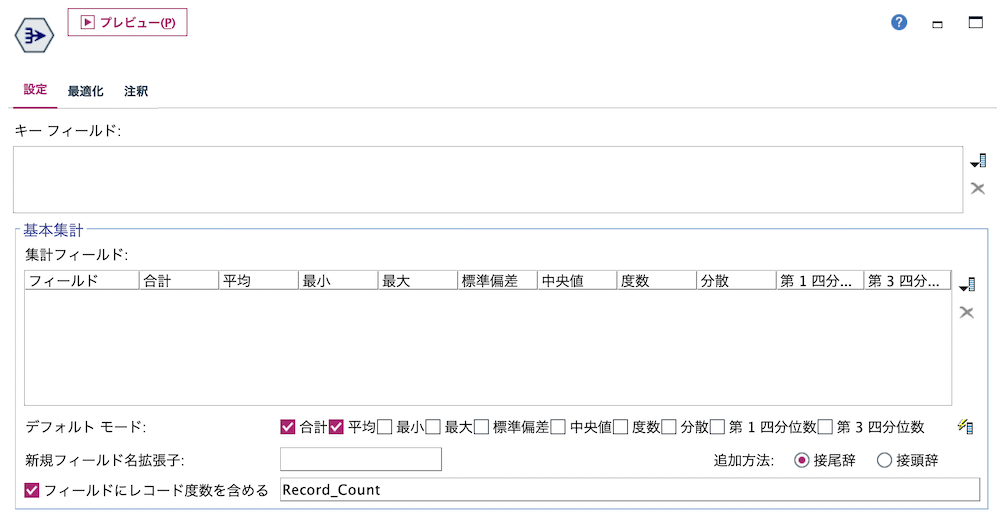Click the 中央値 column header

pos(577,280)
